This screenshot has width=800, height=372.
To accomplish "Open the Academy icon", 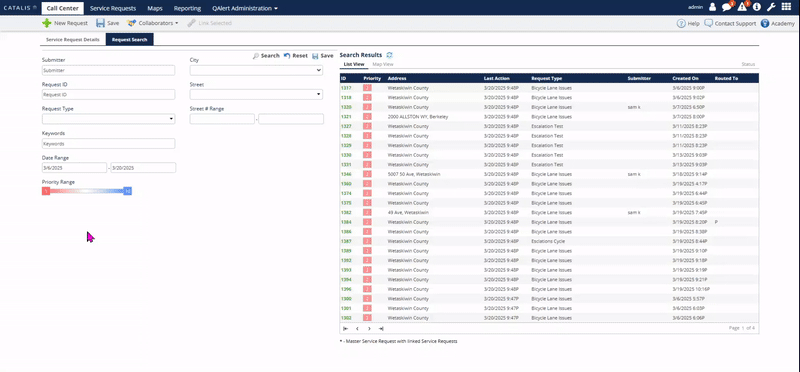I will tap(765, 23).
